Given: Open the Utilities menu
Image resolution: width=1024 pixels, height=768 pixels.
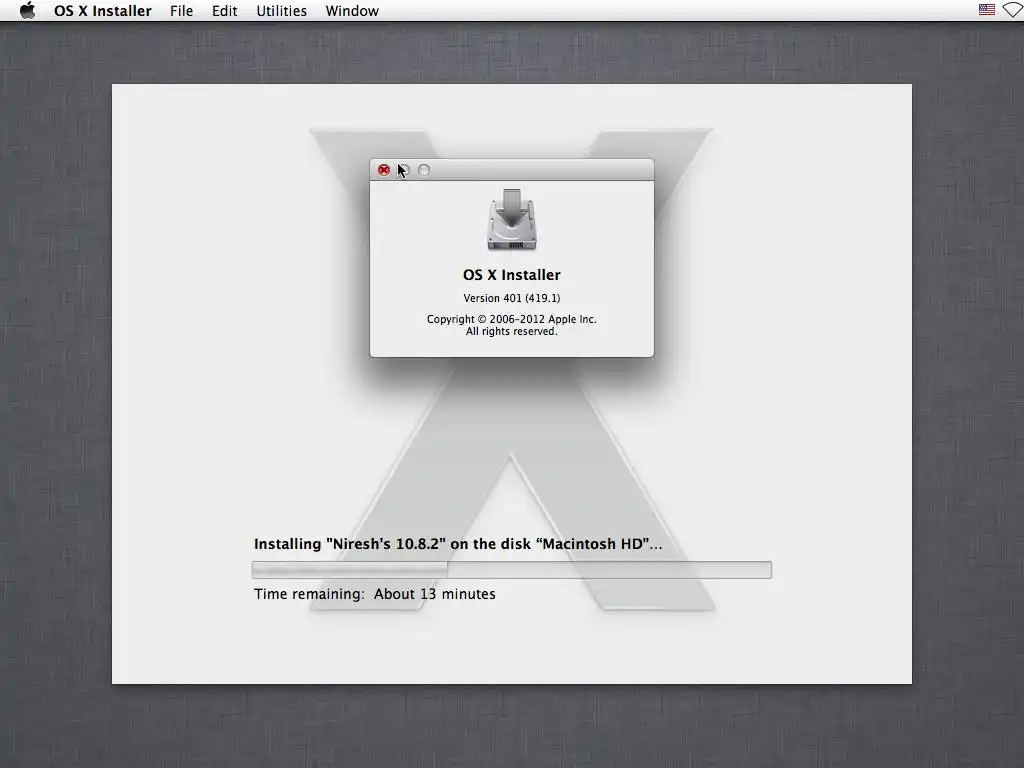Looking at the screenshot, I should click(x=281, y=11).
